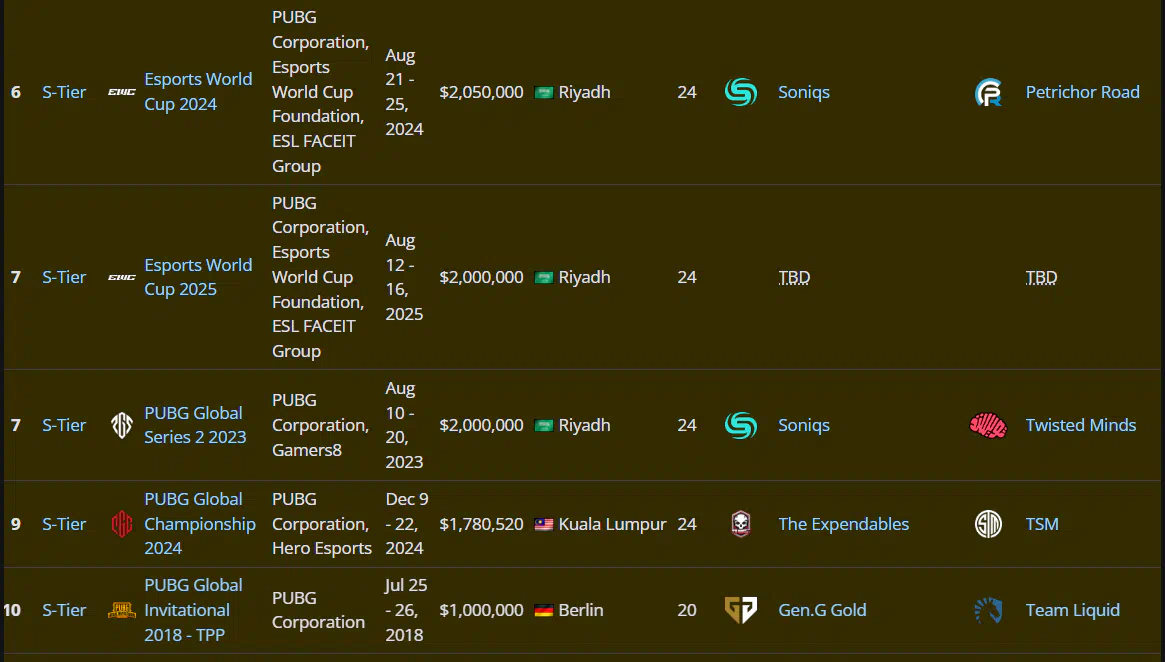Click the Gen.G Gold logo
The image size is (1165, 662).
click(x=741, y=610)
